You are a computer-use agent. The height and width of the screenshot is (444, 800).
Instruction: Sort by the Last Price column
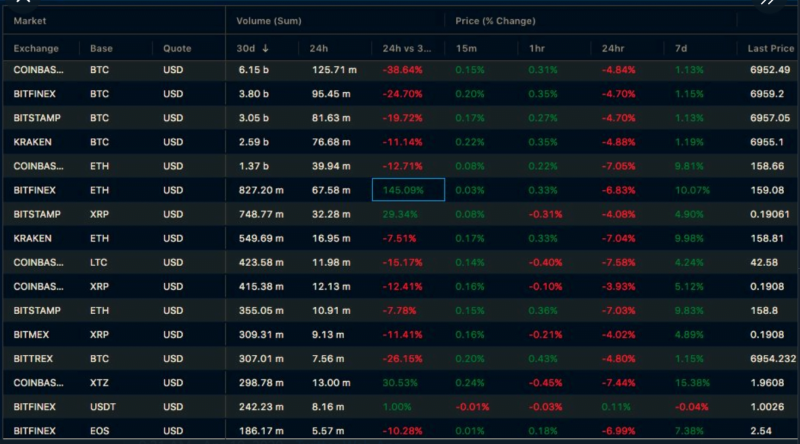770,48
